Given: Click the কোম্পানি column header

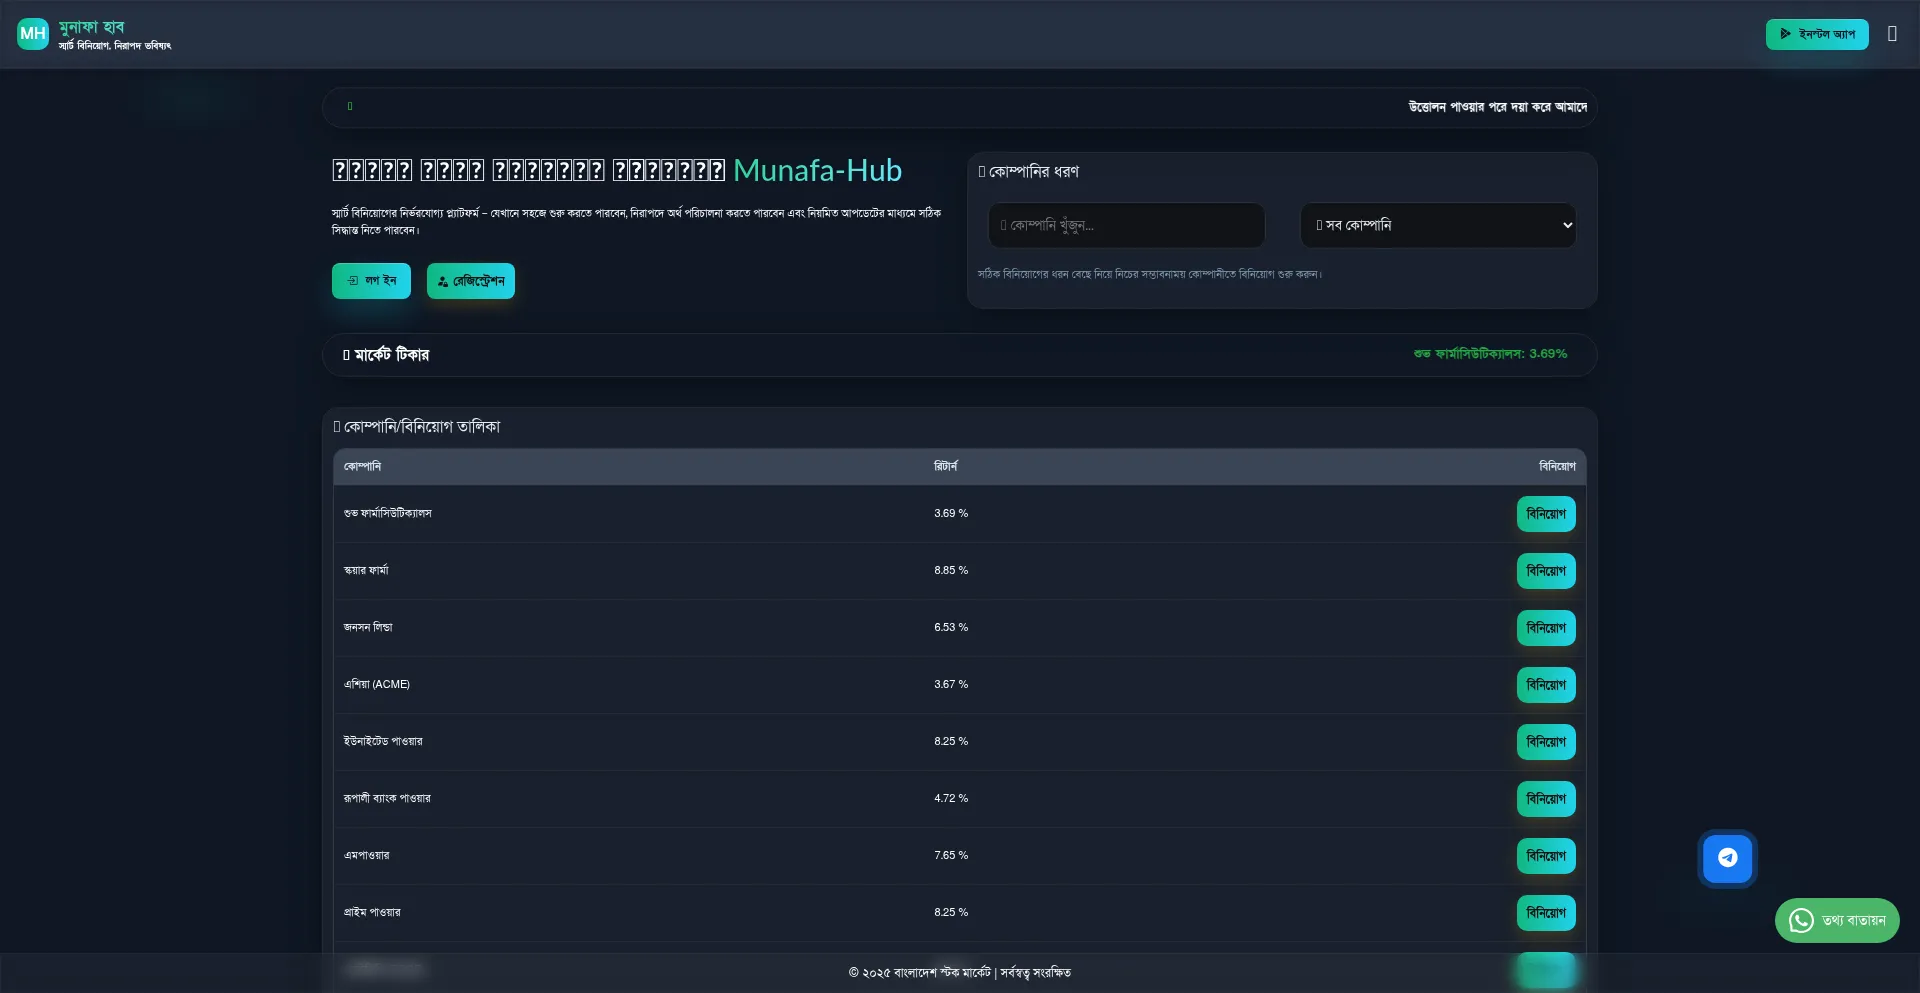Looking at the screenshot, I should (362, 467).
